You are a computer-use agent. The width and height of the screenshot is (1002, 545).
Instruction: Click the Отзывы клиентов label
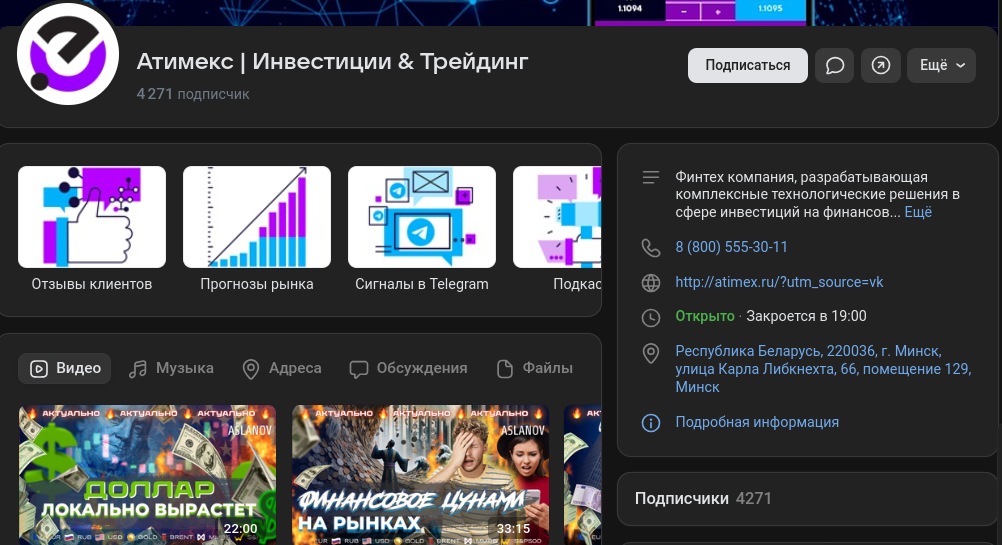coord(92,284)
